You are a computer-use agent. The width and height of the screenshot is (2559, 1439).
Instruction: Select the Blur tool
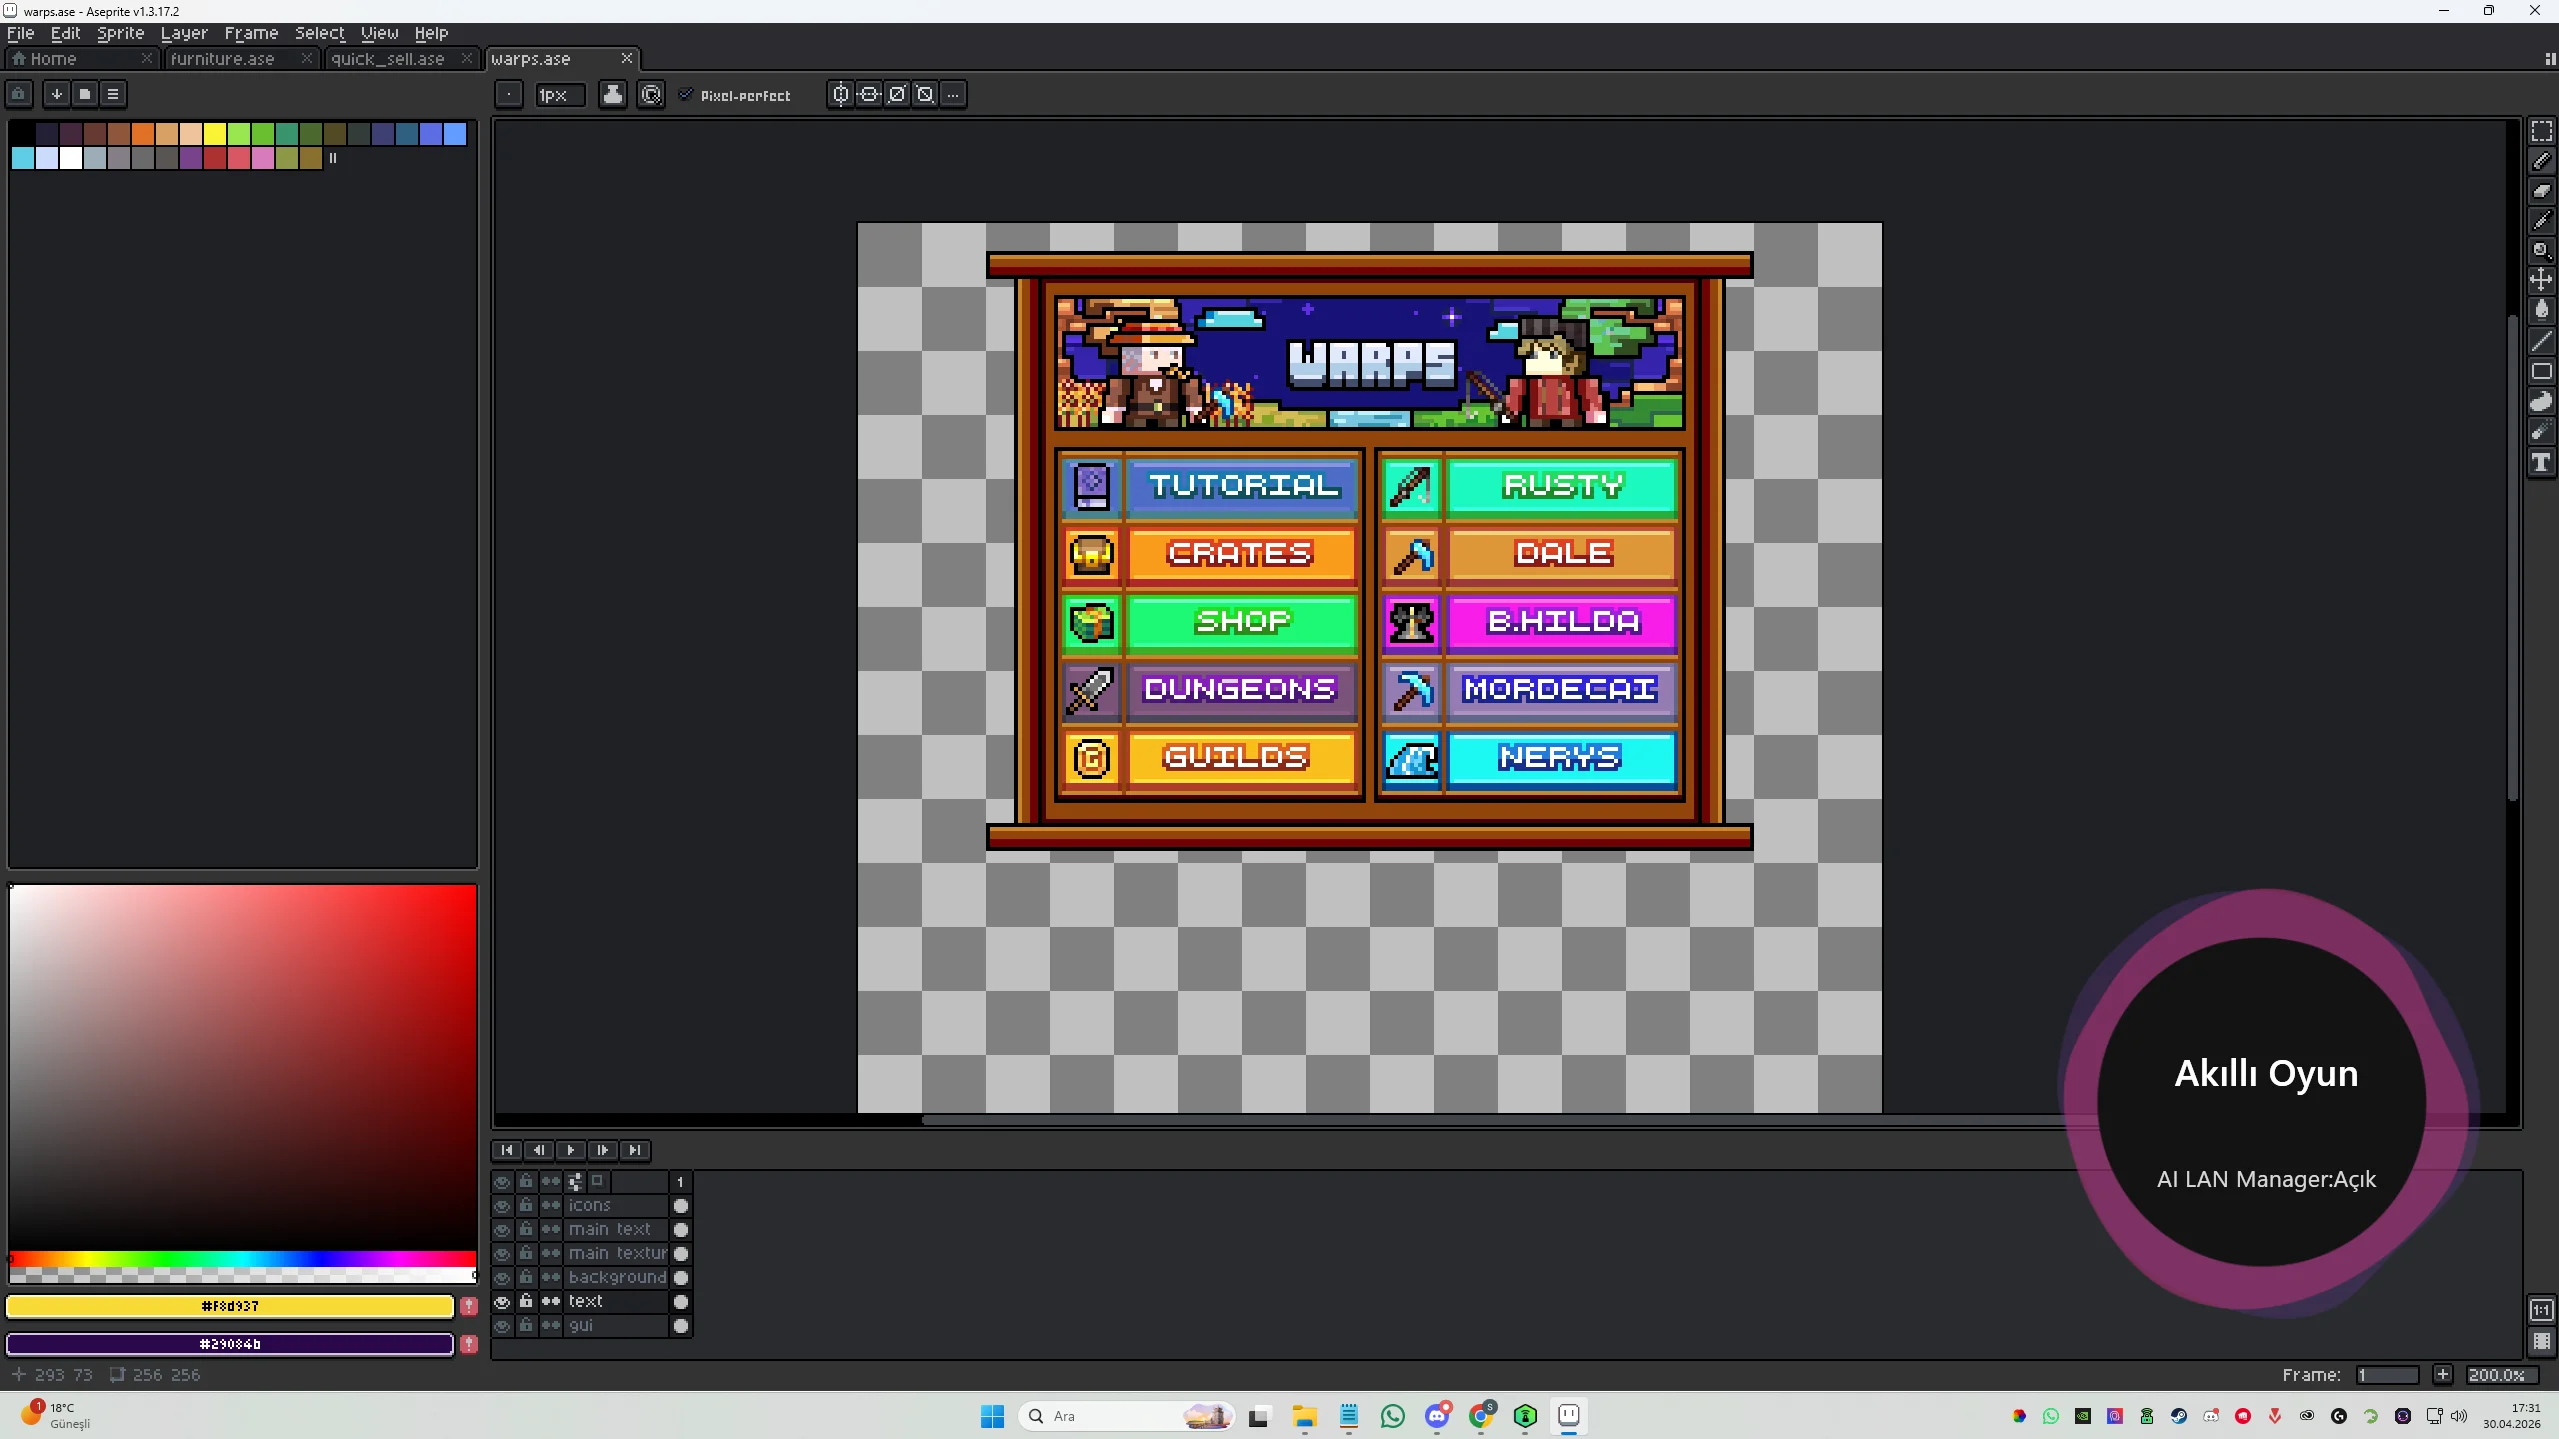click(x=2541, y=432)
